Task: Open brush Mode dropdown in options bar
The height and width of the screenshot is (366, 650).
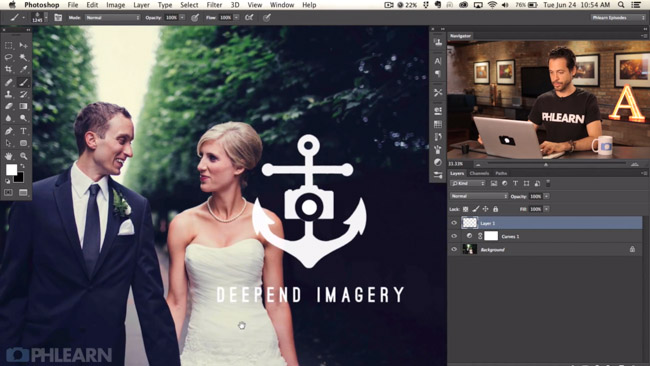Action: [x=112, y=17]
